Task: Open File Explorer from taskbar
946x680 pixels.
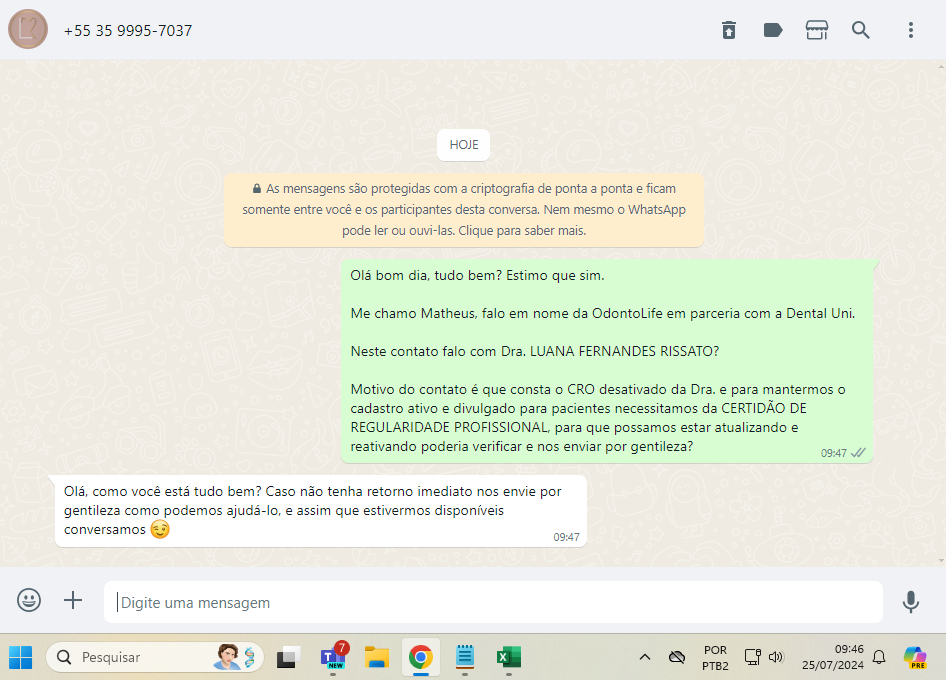Action: (x=376, y=657)
